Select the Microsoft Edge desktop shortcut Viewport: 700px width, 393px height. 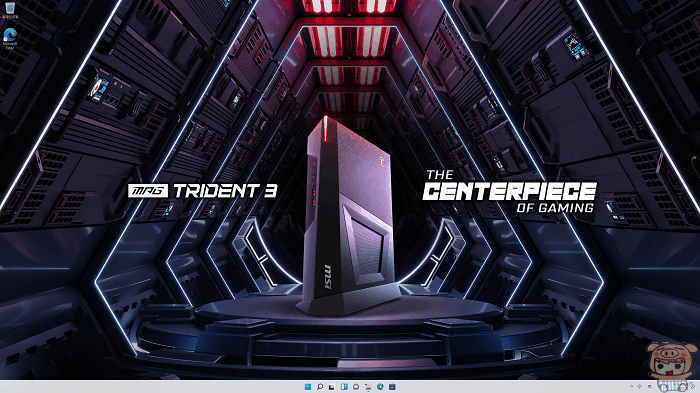(10, 34)
